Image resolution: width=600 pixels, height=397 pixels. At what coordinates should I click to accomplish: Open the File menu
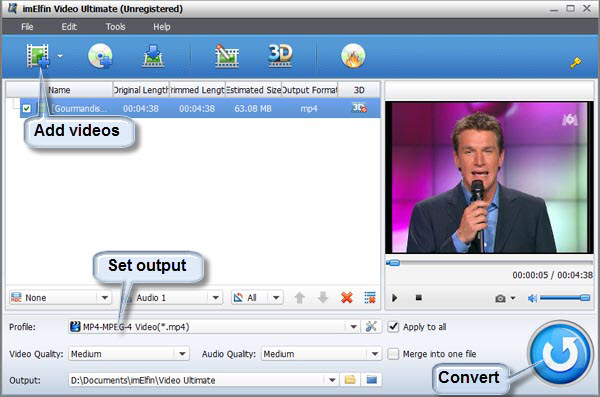tap(27, 27)
